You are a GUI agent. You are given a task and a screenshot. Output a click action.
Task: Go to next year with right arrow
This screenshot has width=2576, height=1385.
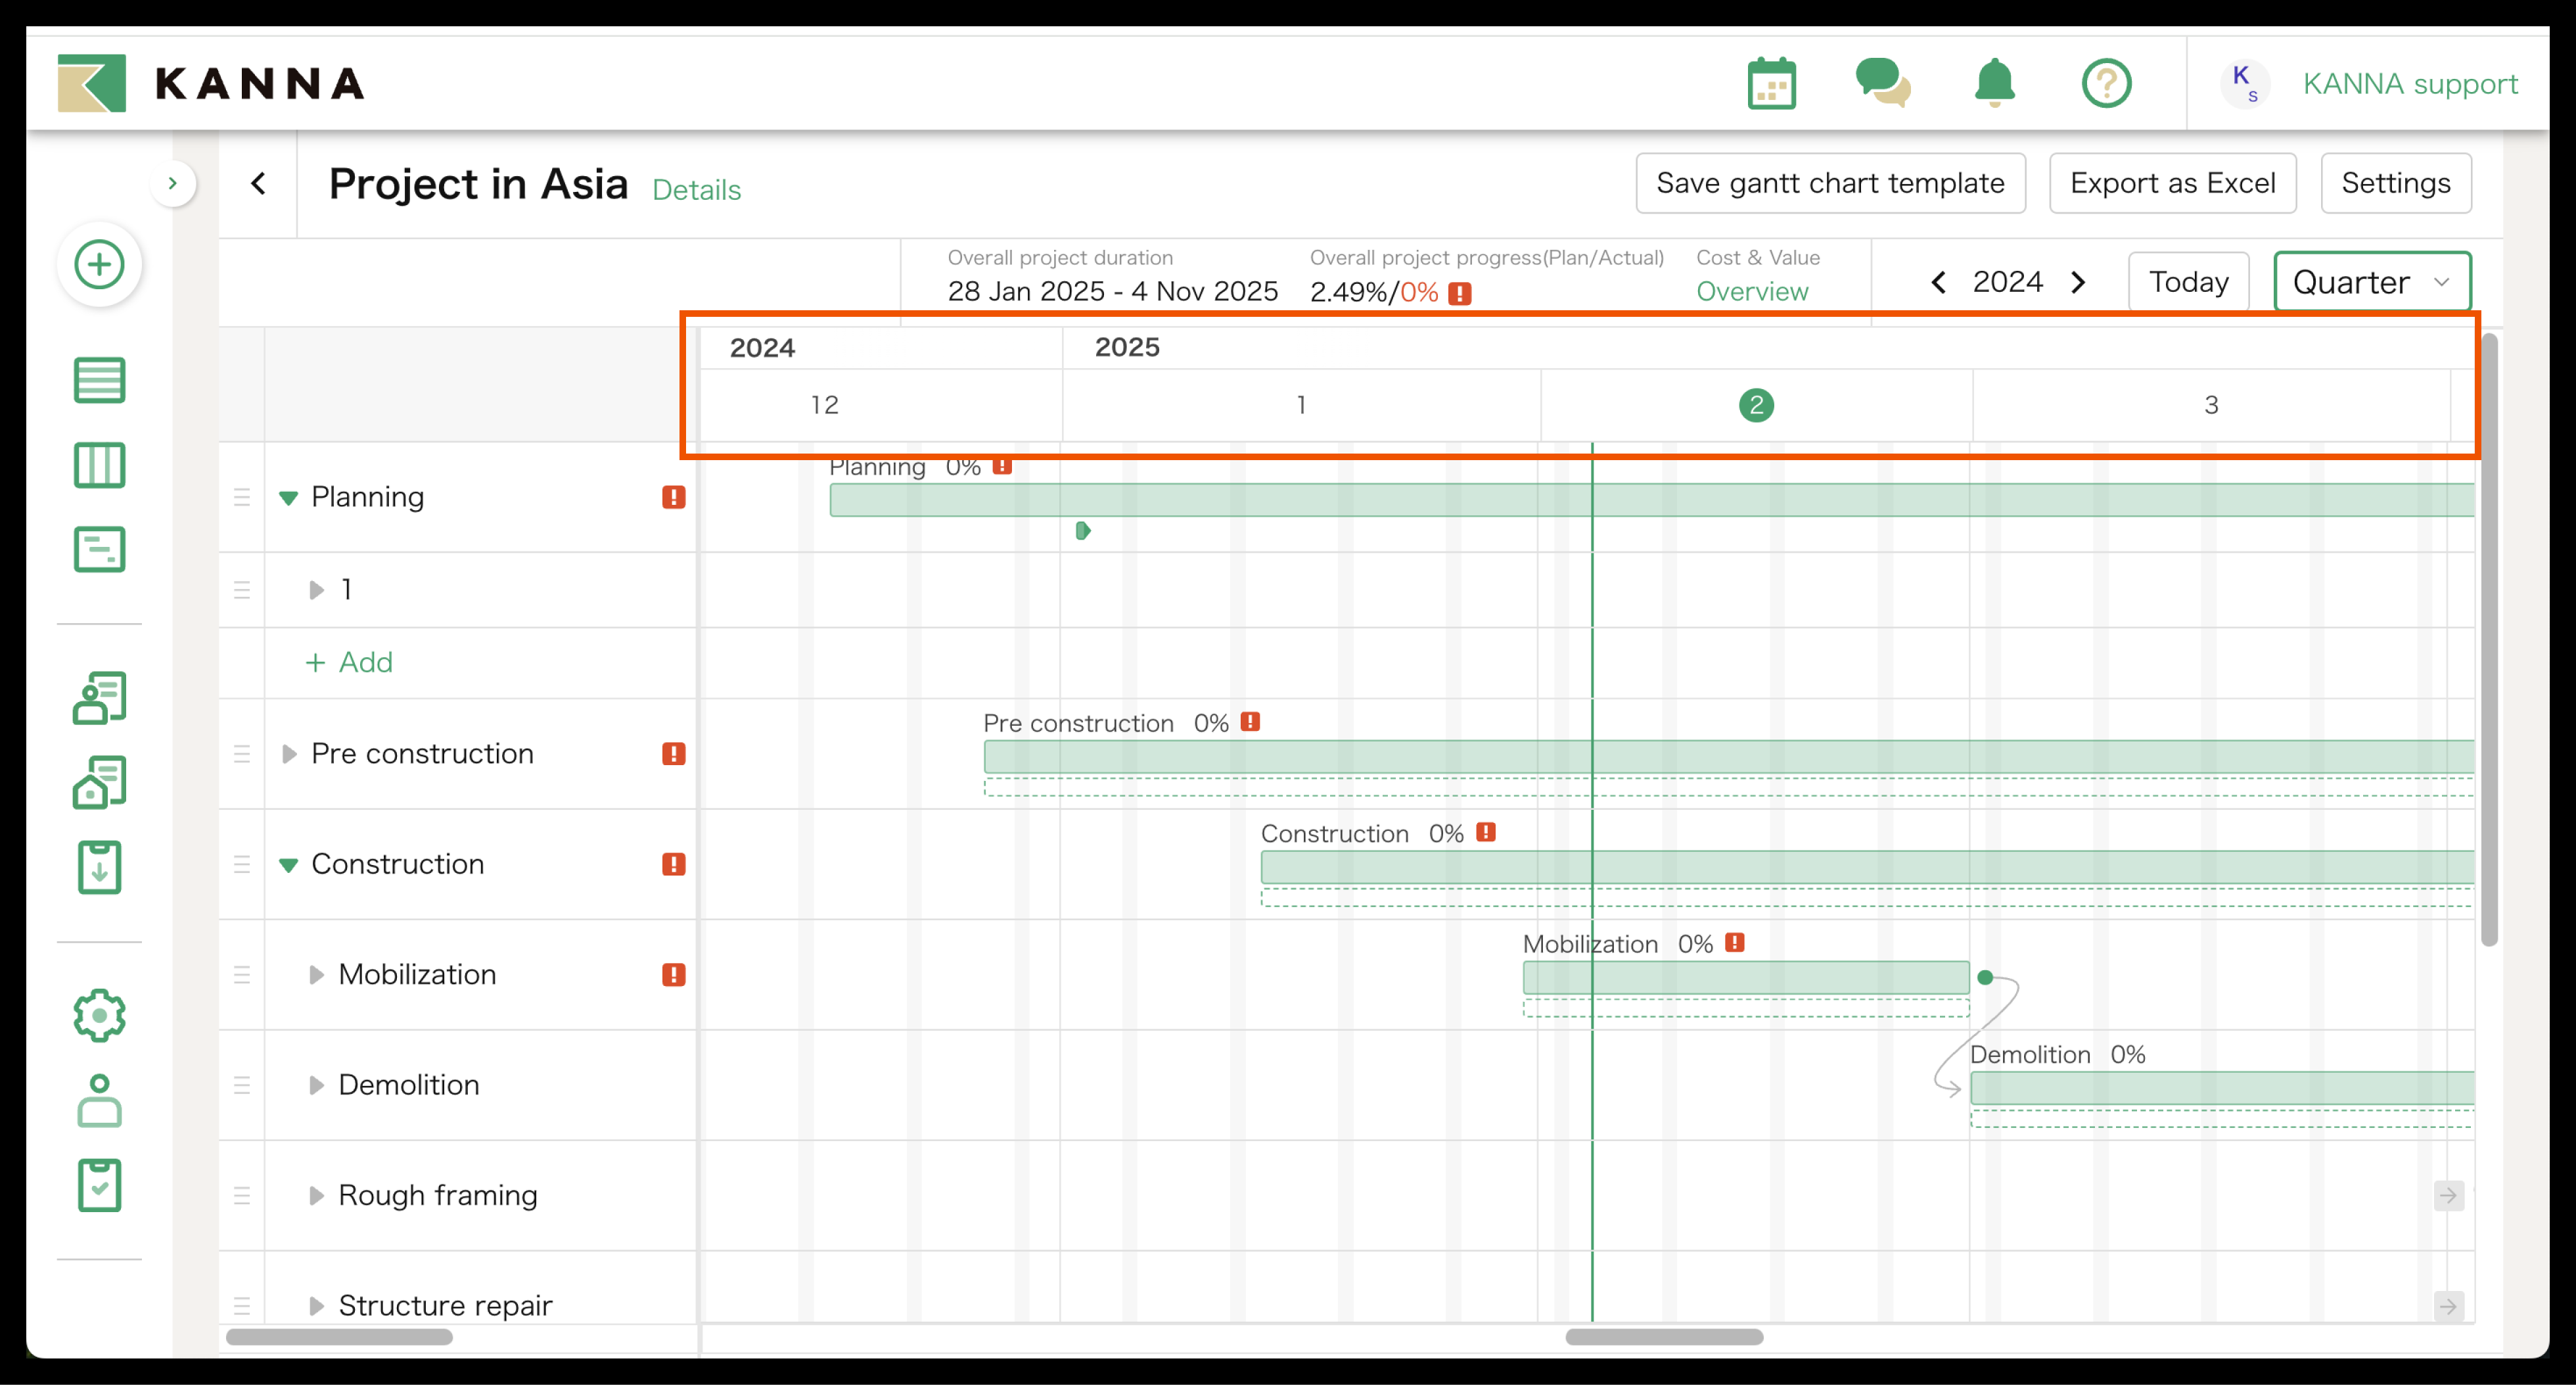[x=2078, y=282]
